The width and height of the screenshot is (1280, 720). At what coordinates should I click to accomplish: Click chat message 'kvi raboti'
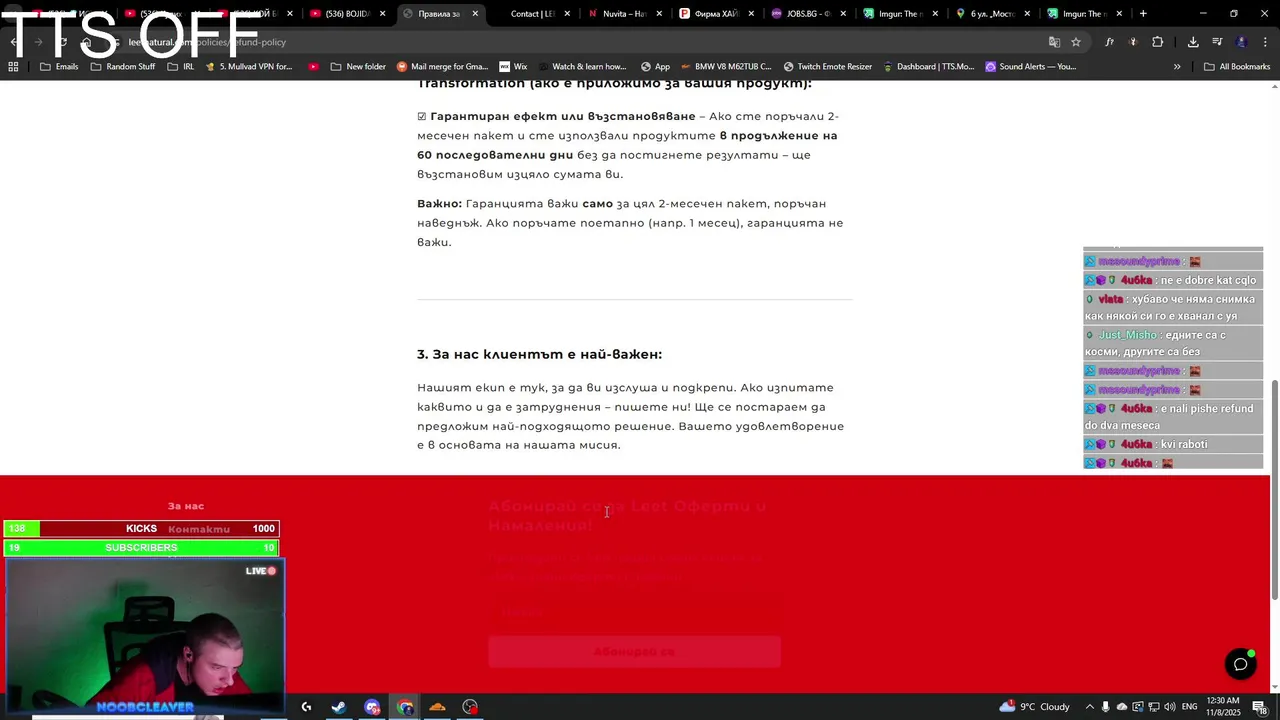pos(1184,444)
